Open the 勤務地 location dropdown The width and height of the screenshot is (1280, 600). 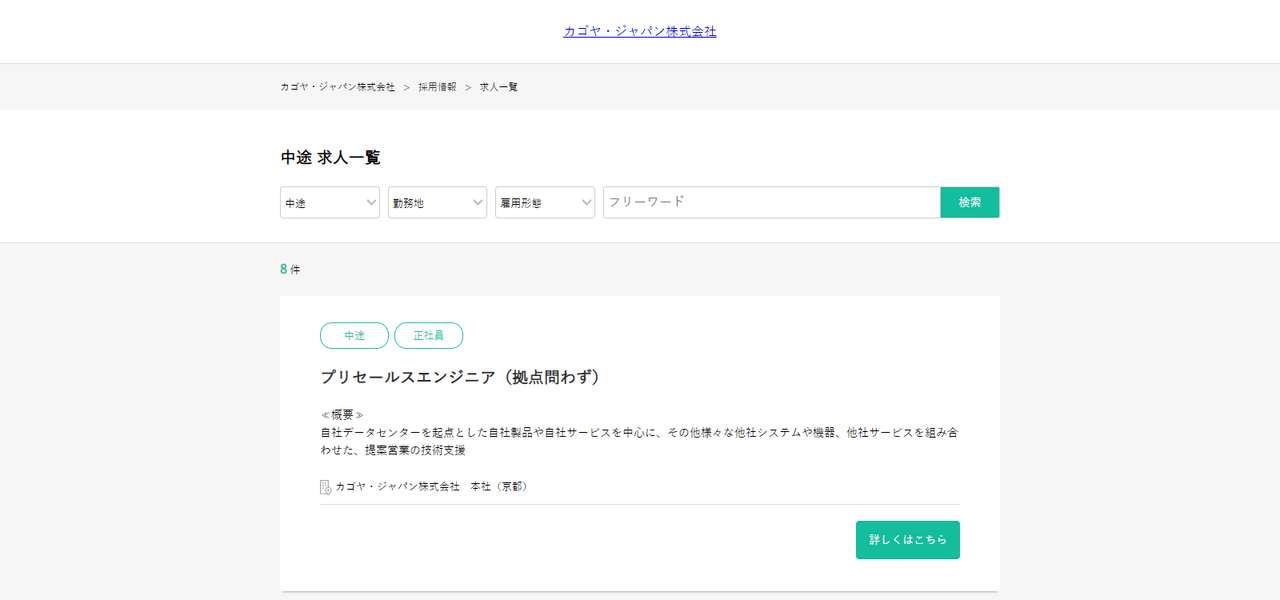pos(437,202)
